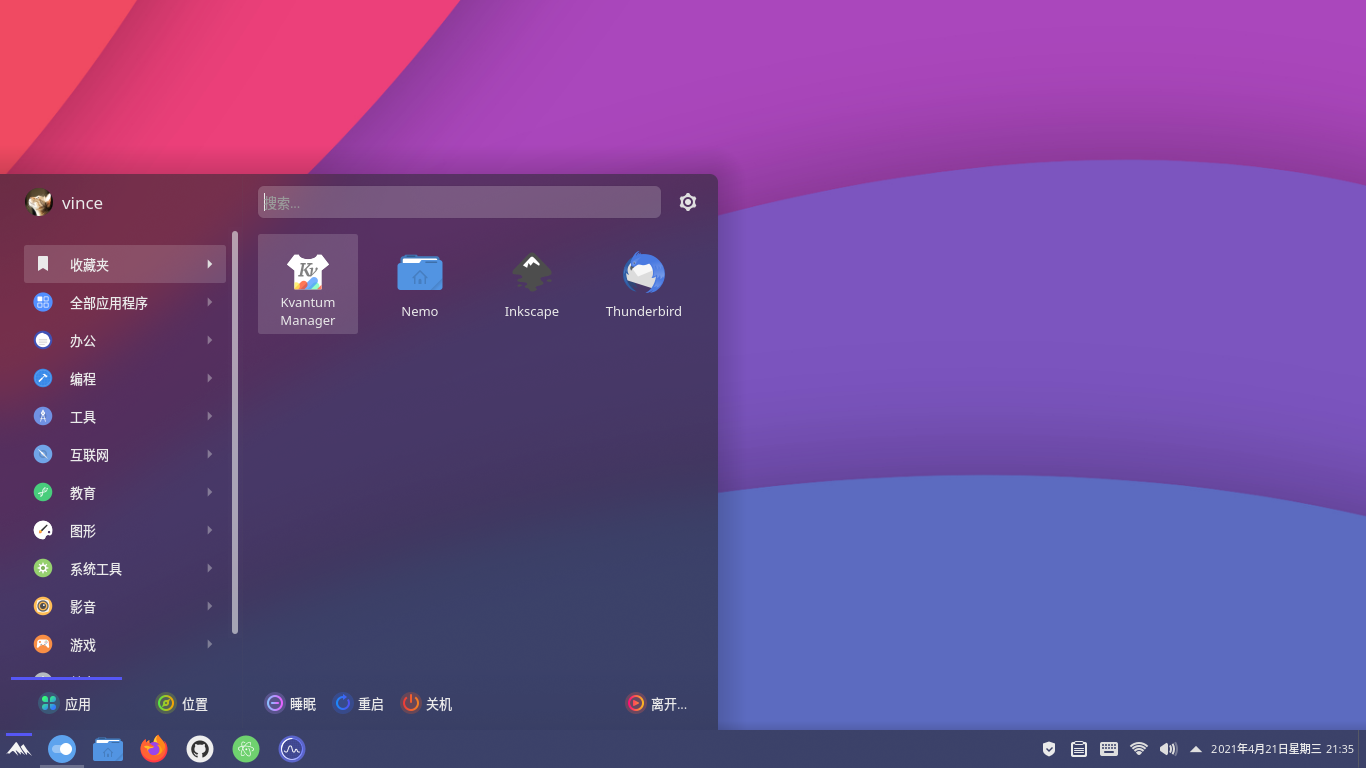Click category list vertical scrollbar
This screenshot has height=768, width=1366.
[235, 432]
